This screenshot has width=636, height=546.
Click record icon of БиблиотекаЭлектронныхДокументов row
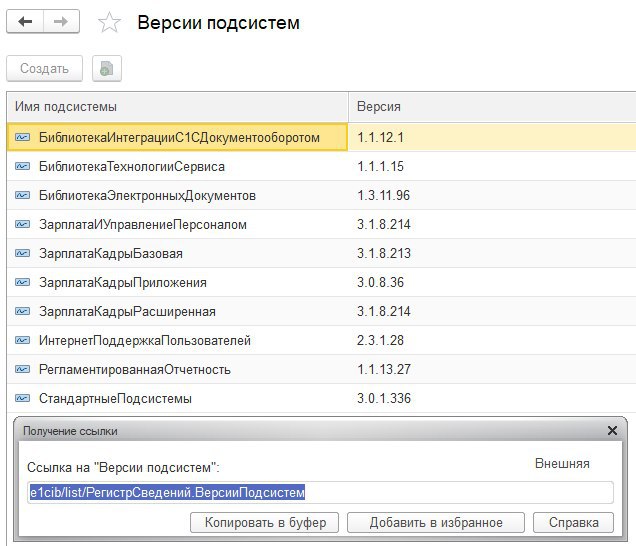(23, 196)
